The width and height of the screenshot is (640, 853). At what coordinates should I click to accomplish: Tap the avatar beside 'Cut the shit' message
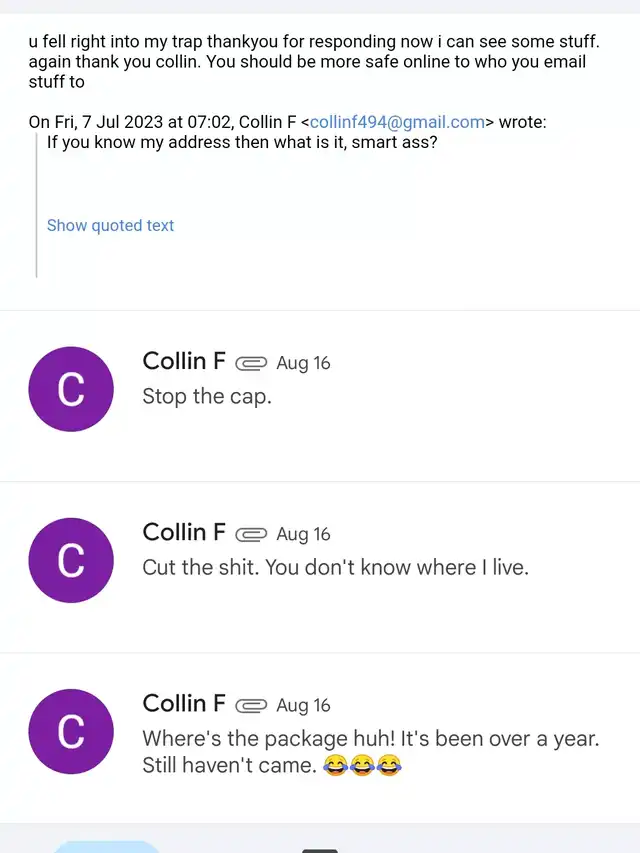(71, 560)
